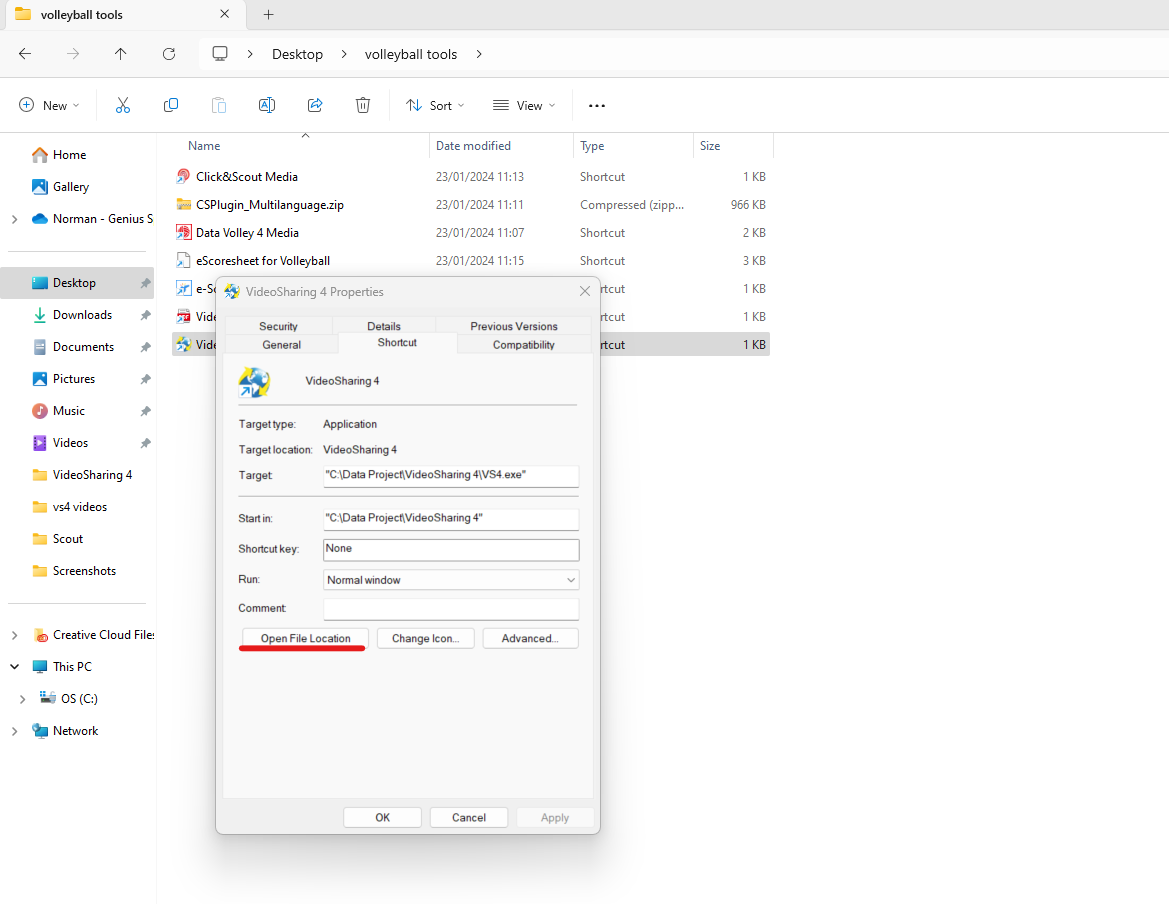1169x904 pixels.
Task: Click into the Shortcut key field
Action: click(x=451, y=549)
